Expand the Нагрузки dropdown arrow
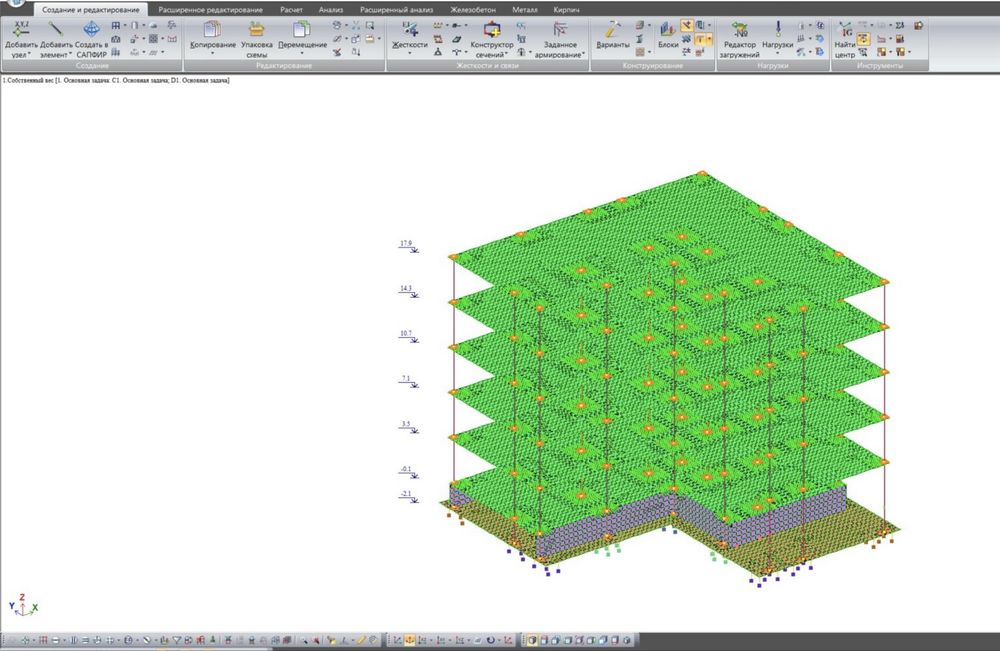This screenshot has height=651, width=1000. [777, 54]
